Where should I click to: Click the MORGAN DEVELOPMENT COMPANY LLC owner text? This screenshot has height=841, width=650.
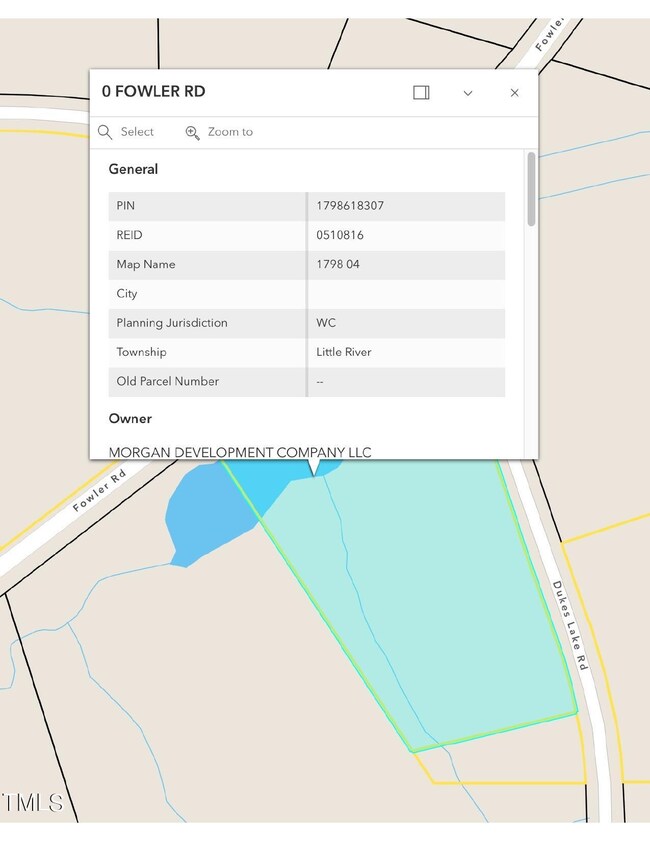(240, 452)
